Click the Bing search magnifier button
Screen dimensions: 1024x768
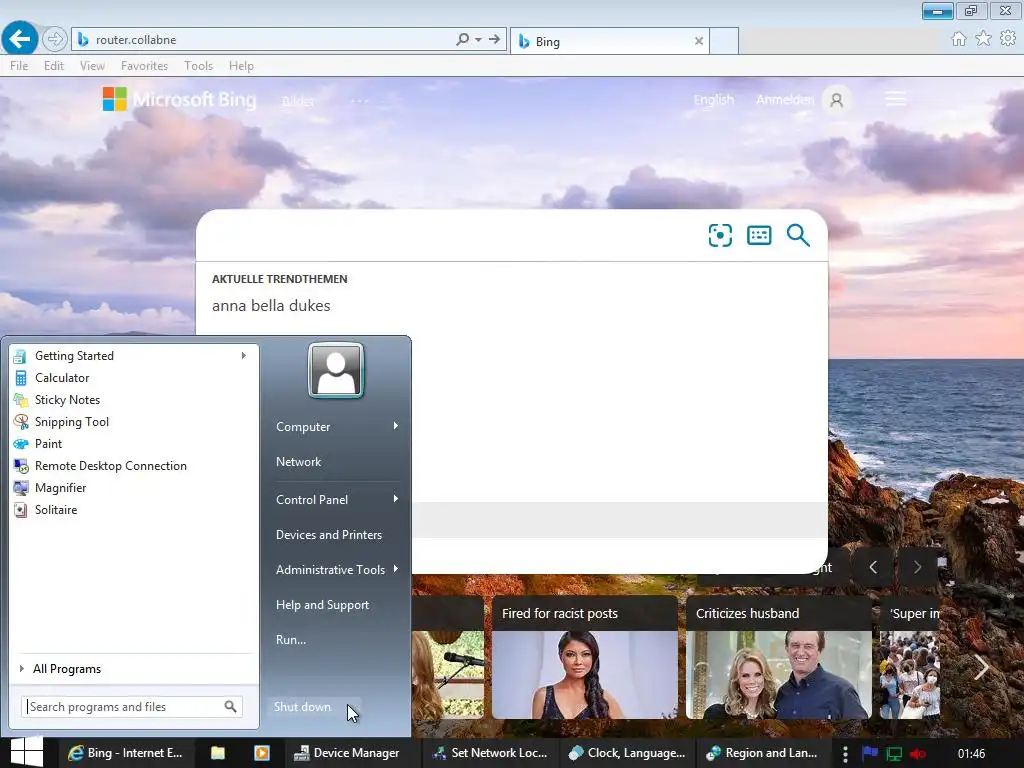pyautogui.click(x=798, y=235)
